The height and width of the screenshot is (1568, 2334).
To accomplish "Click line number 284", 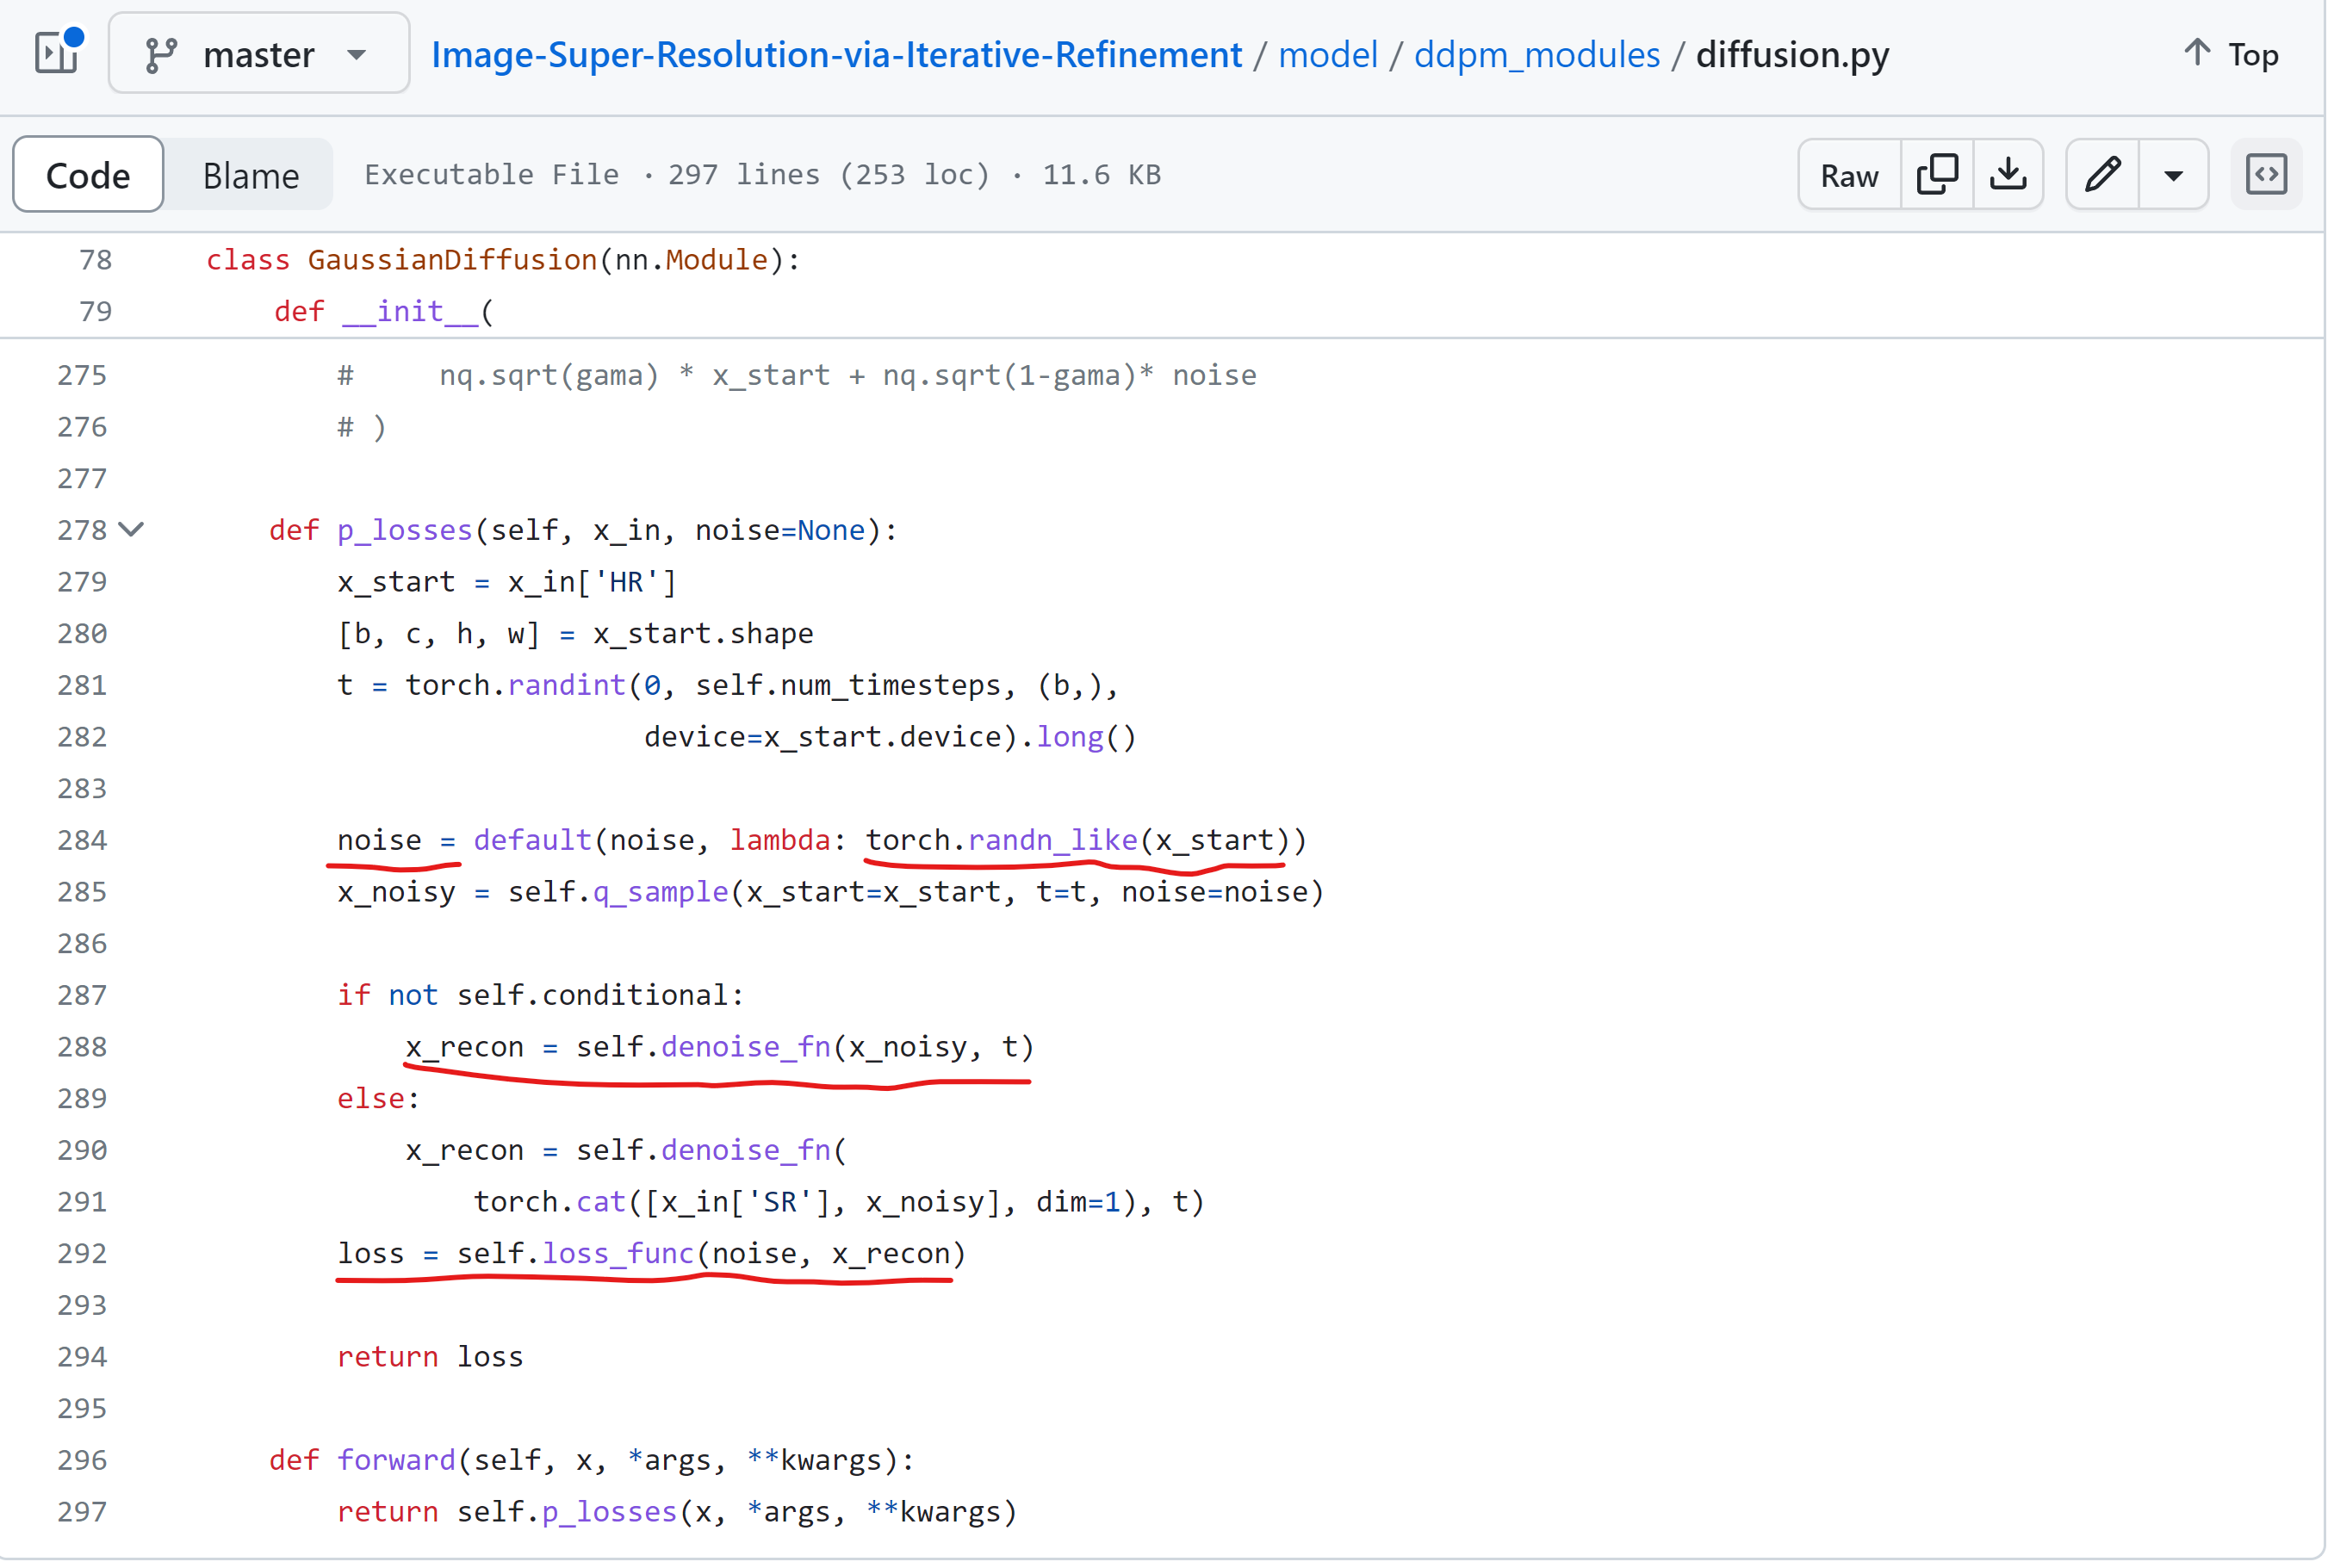I will click(x=82, y=840).
